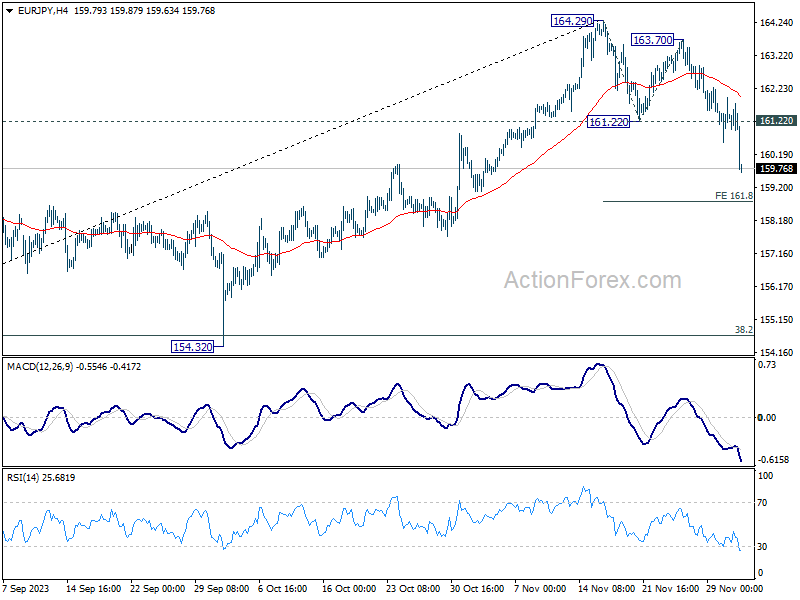Click the 160.190 price-axis value
Screen dimensions: 800x600
pos(777,155)
